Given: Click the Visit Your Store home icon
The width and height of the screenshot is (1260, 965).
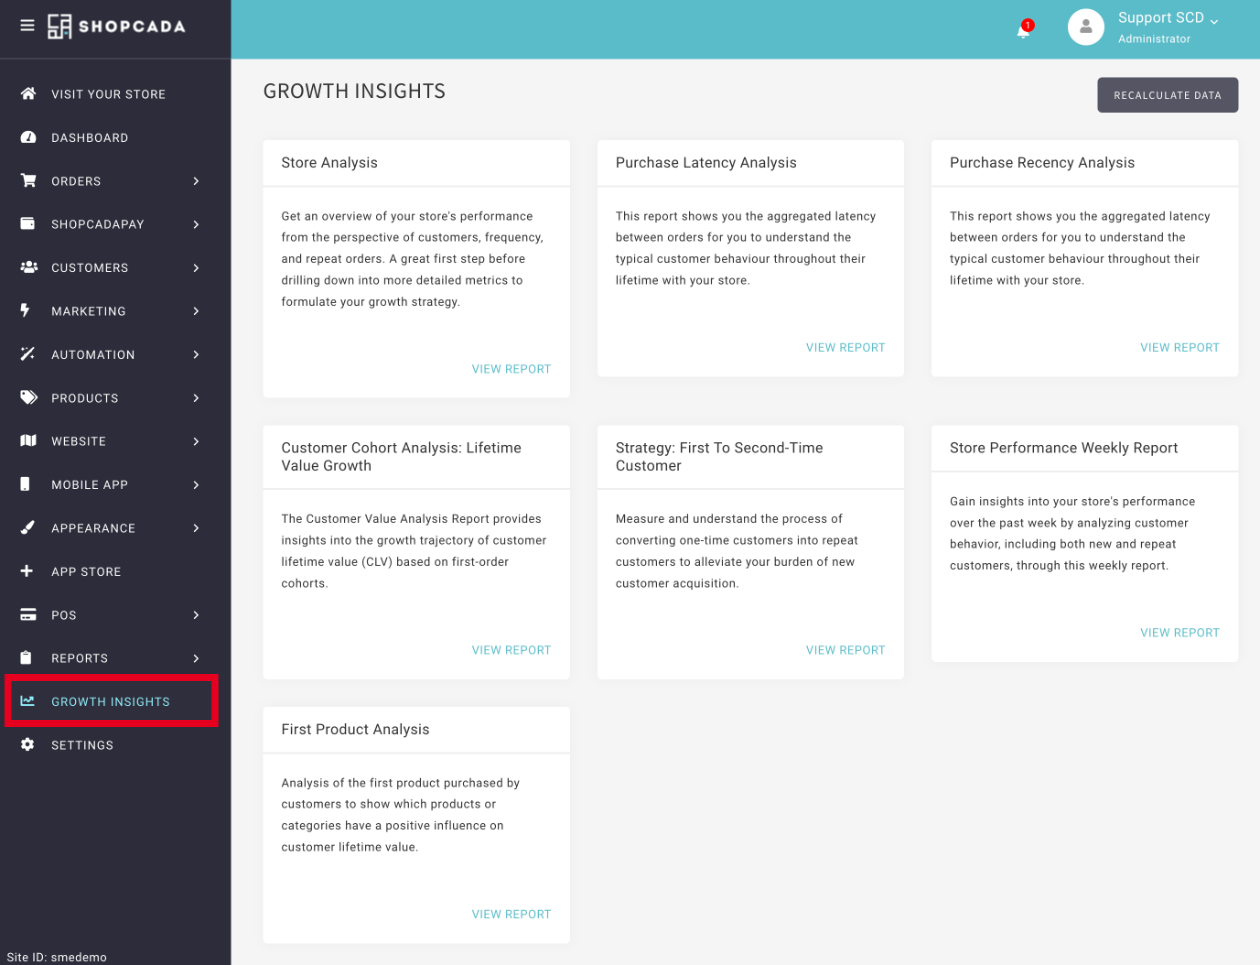Looking at the screenshot, I should 28,94.
